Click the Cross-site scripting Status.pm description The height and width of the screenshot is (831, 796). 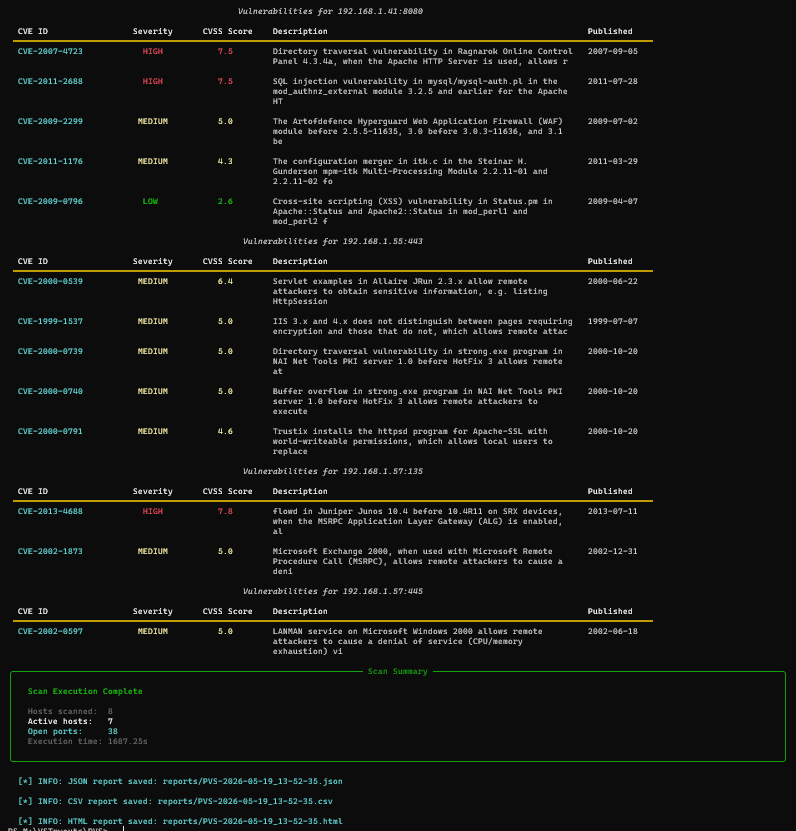click(x=412, y=211)
